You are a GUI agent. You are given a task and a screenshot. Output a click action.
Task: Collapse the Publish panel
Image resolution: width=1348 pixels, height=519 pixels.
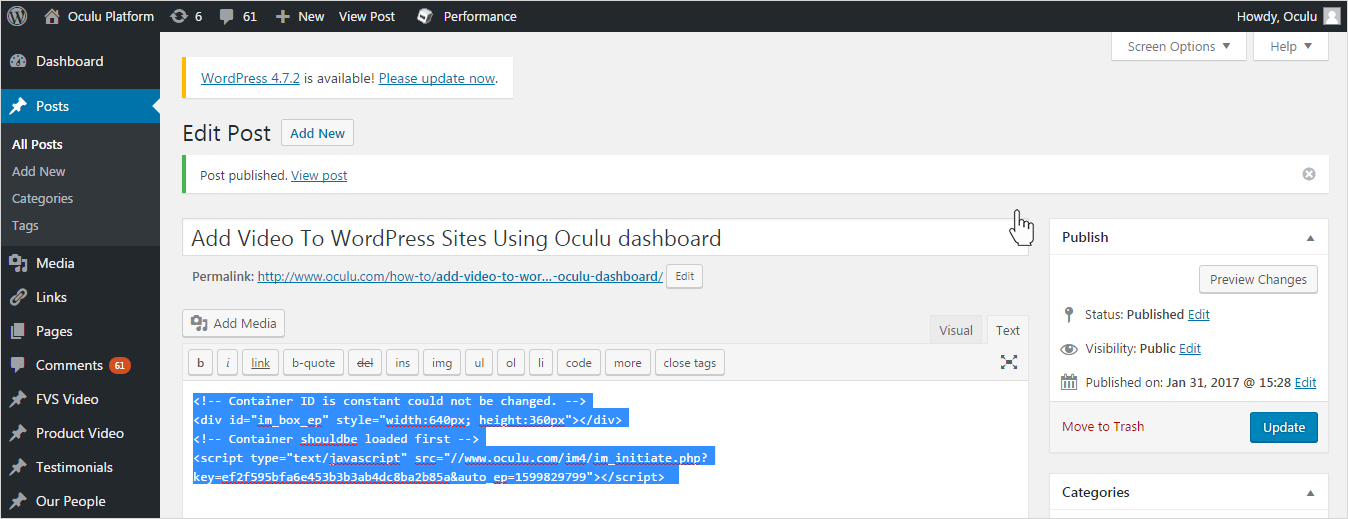pos(1310,238)
